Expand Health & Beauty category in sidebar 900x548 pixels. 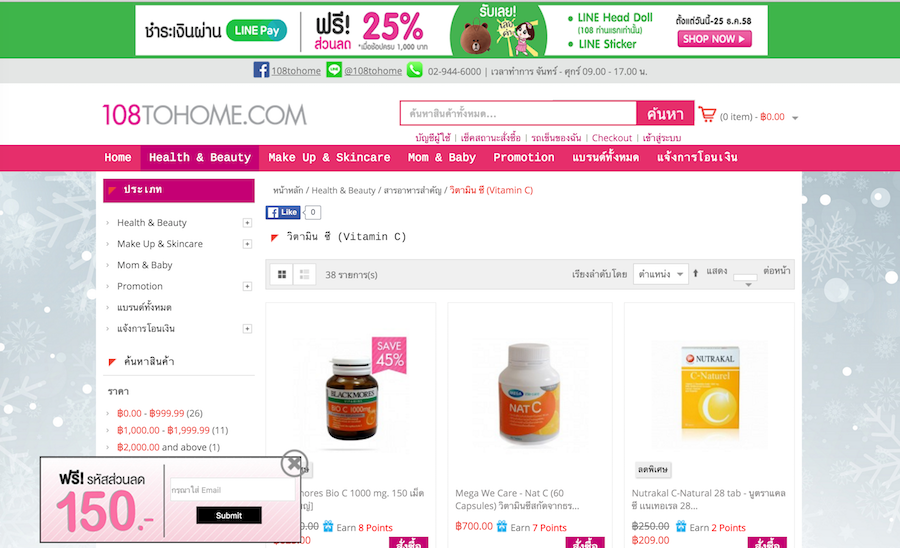[247, 223]
